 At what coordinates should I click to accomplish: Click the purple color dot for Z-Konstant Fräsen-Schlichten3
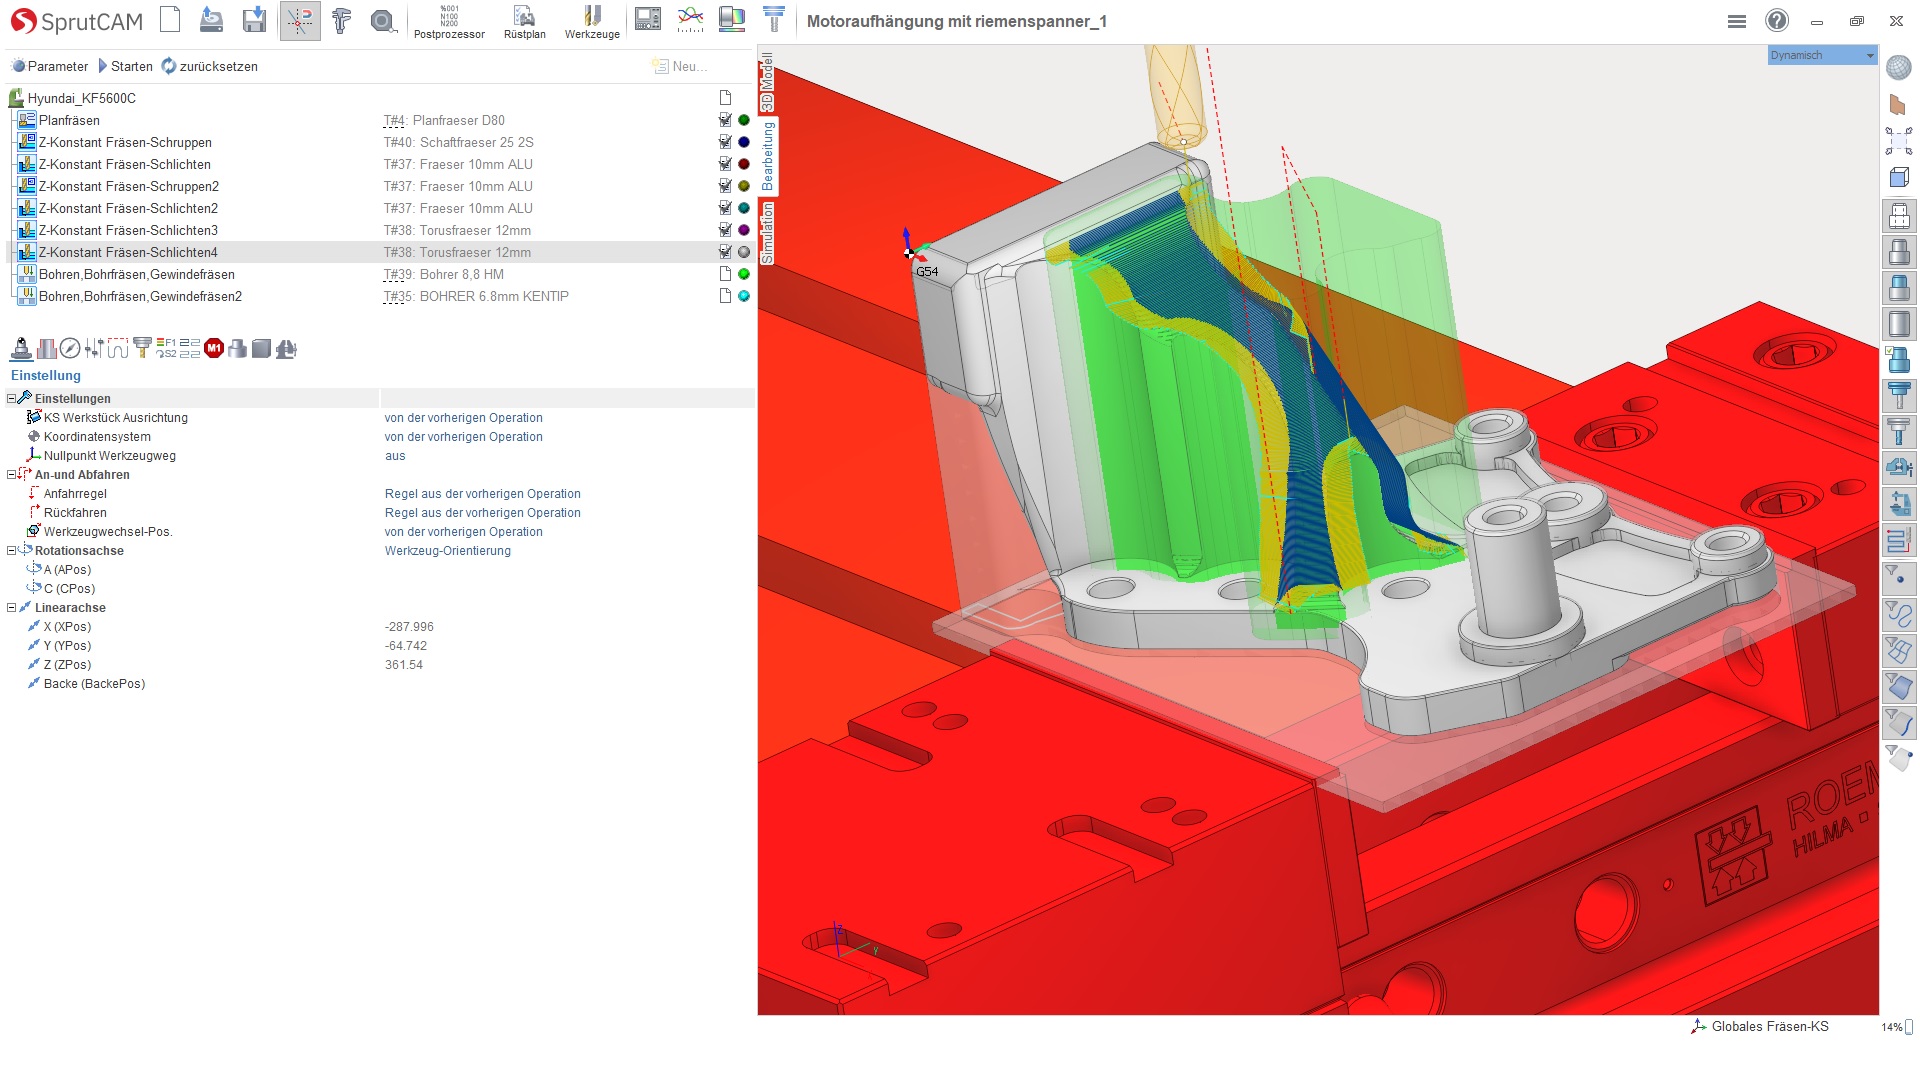pyautogui.click(x=744, y=230)
